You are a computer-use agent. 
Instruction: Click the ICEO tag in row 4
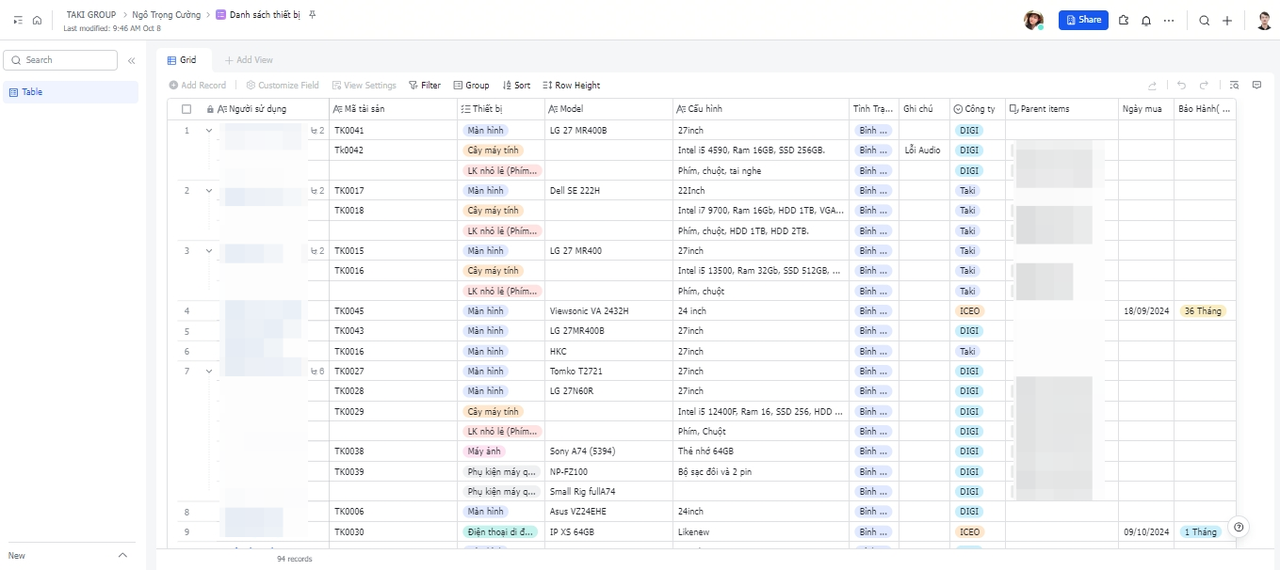(969, 311)
